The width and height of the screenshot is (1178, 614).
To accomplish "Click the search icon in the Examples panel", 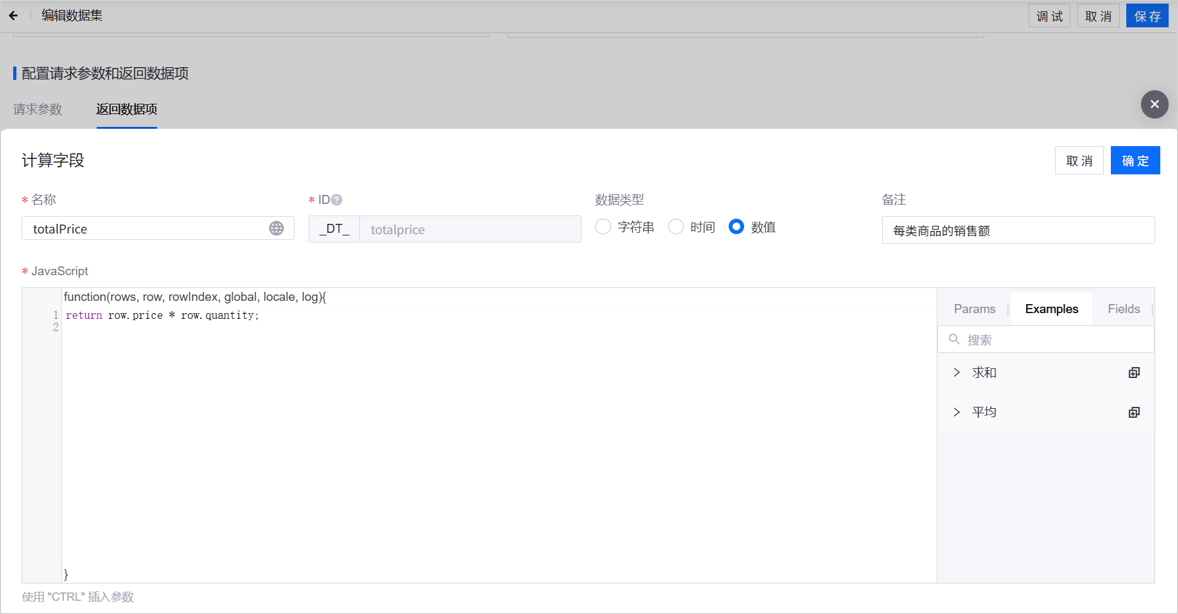I will click(952, 339).
